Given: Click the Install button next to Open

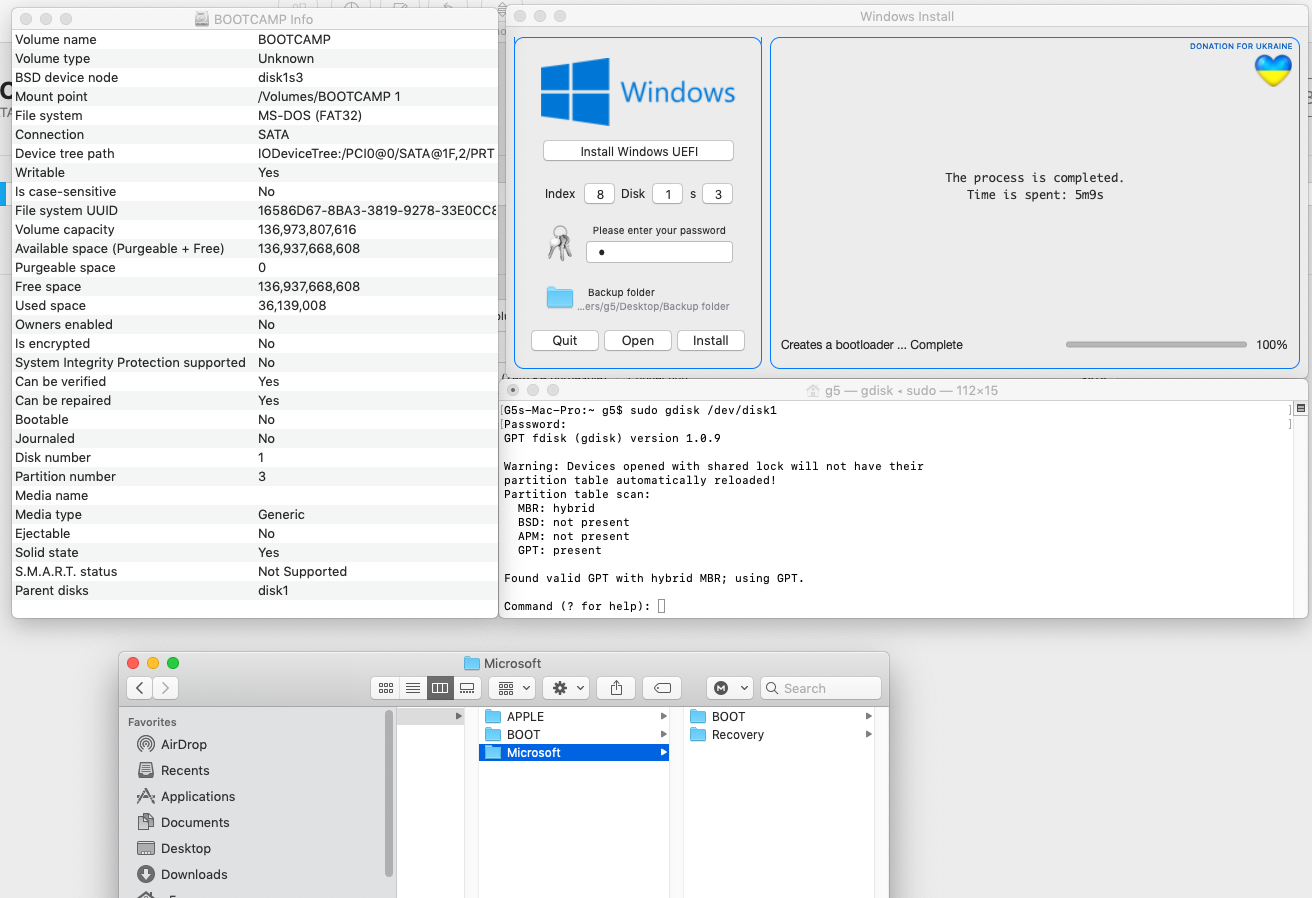Looking at the screenshot, I should coord(711,340).
